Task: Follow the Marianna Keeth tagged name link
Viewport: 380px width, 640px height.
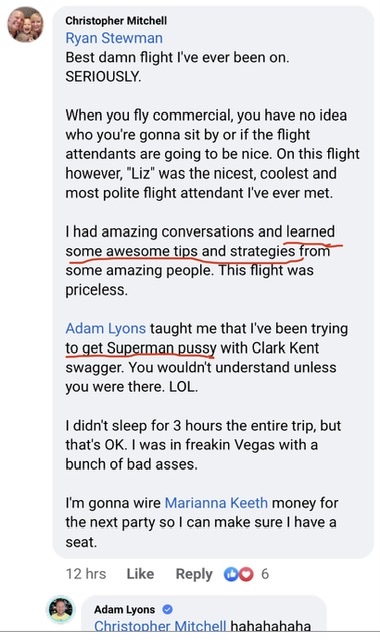Action: [x=216, y=503]
